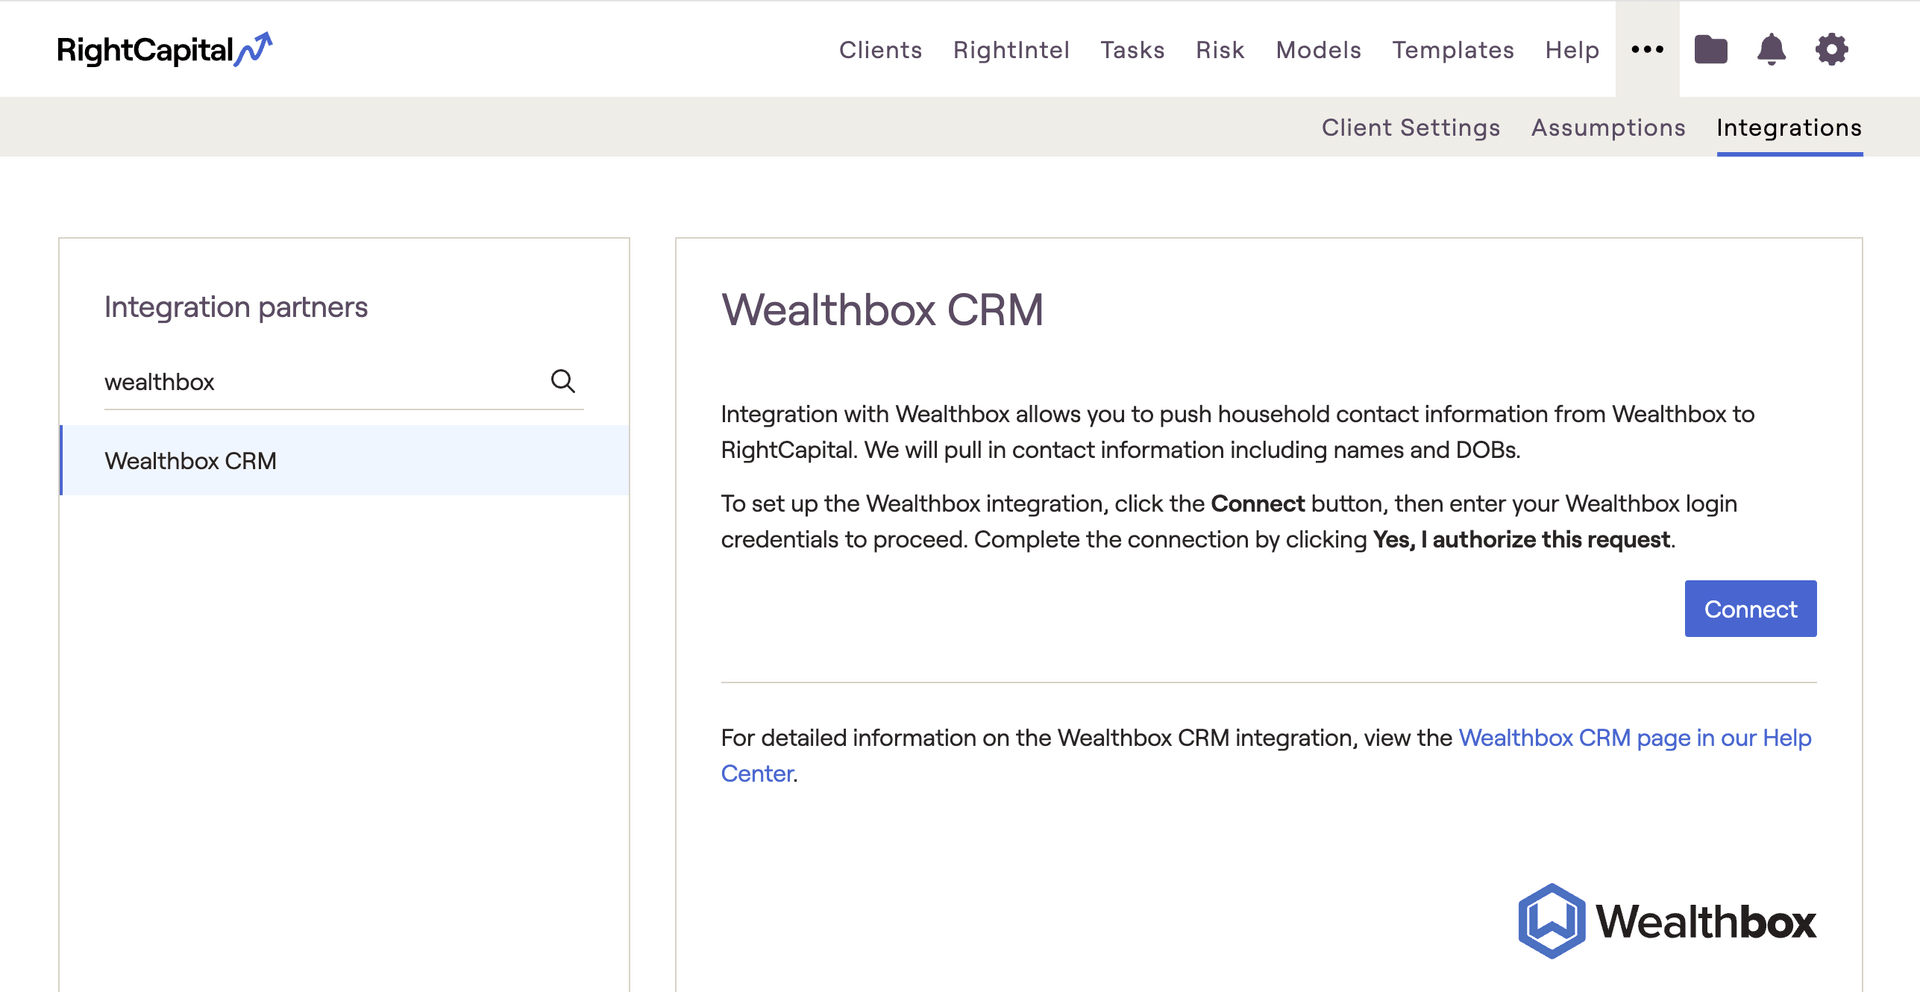
Task: Open the Risk section
Action: point(1219,50)
